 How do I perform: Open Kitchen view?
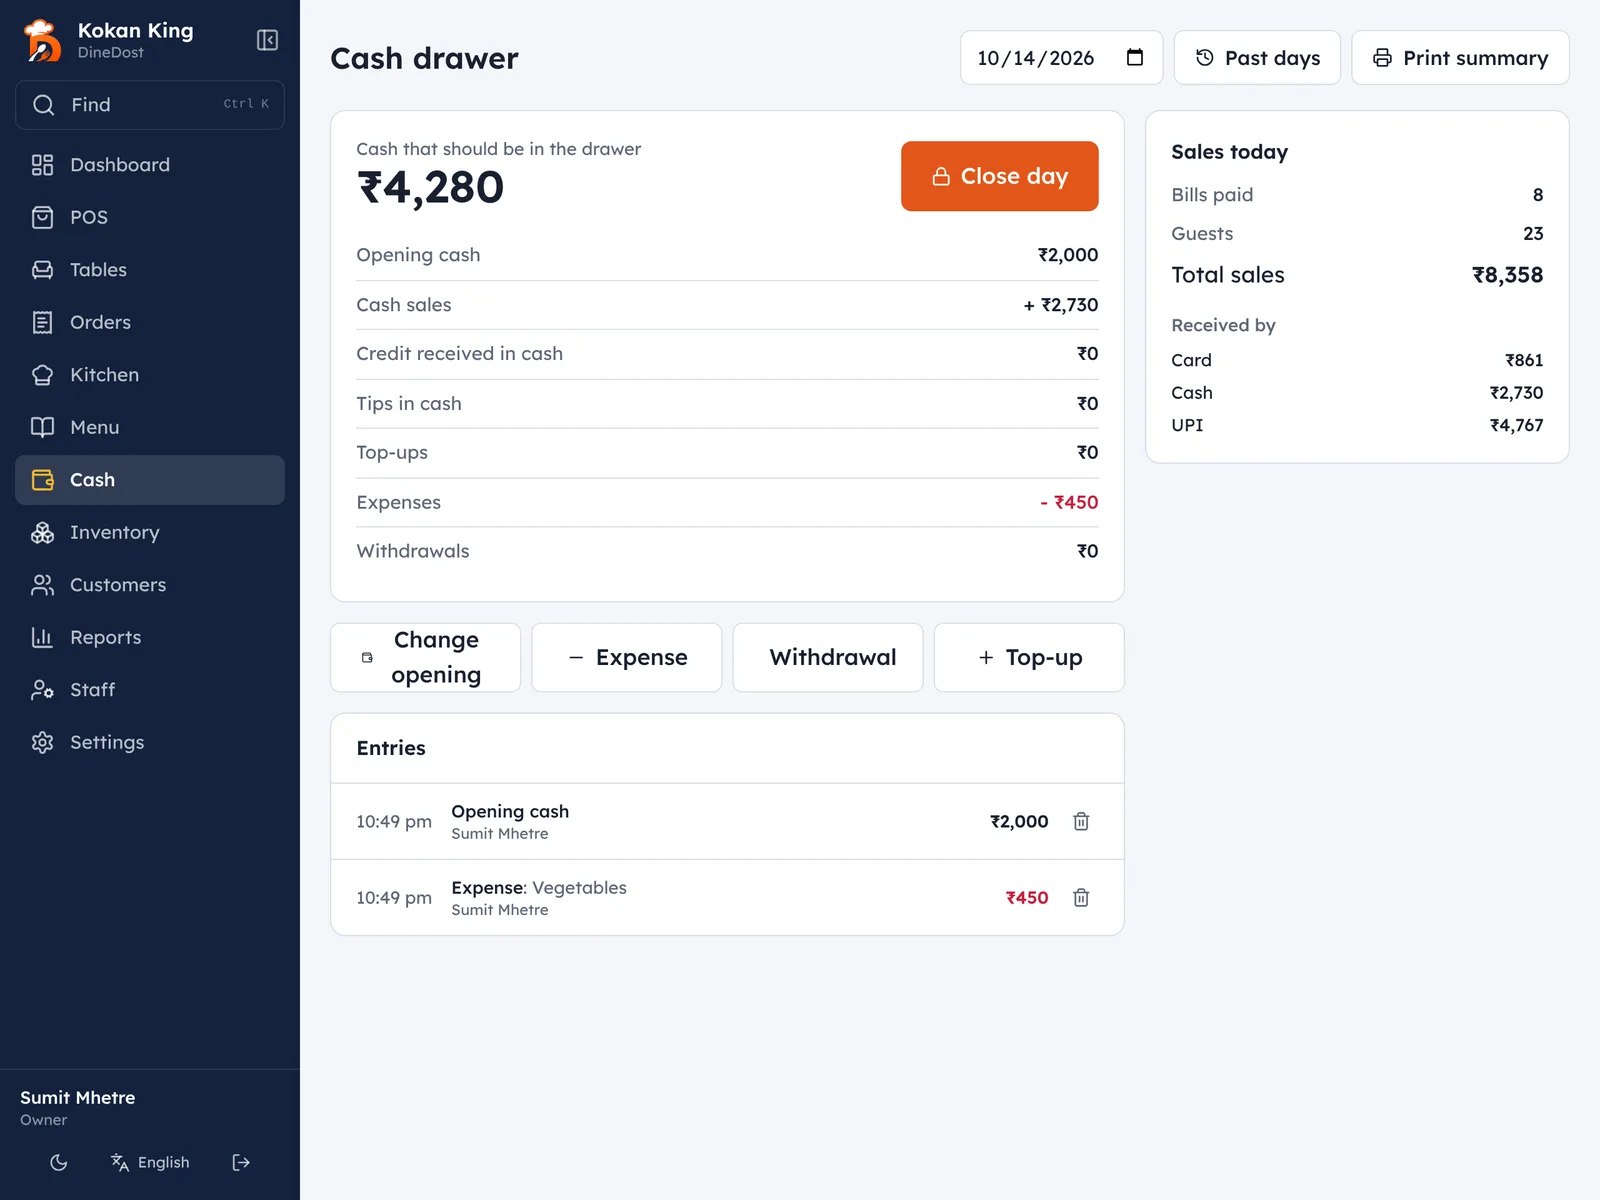(150, 375)
